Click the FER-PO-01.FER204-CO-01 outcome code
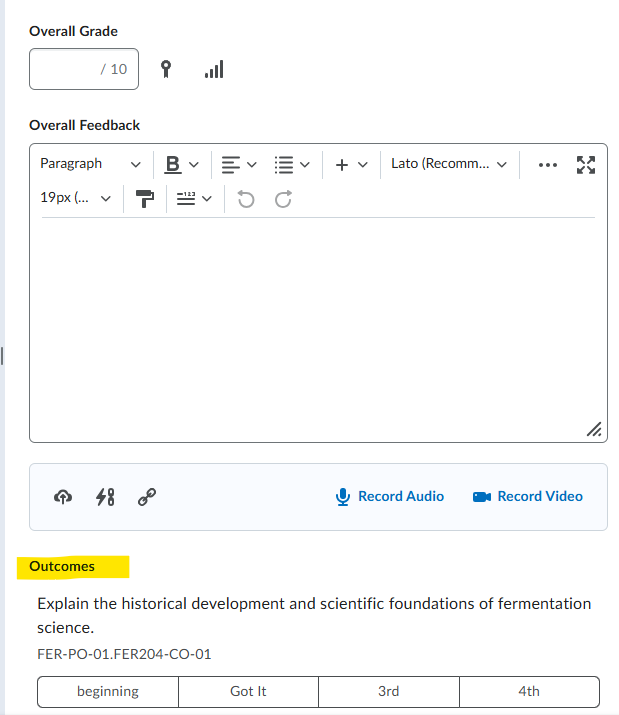The image size is (619, 715). (x=124, y=654)
